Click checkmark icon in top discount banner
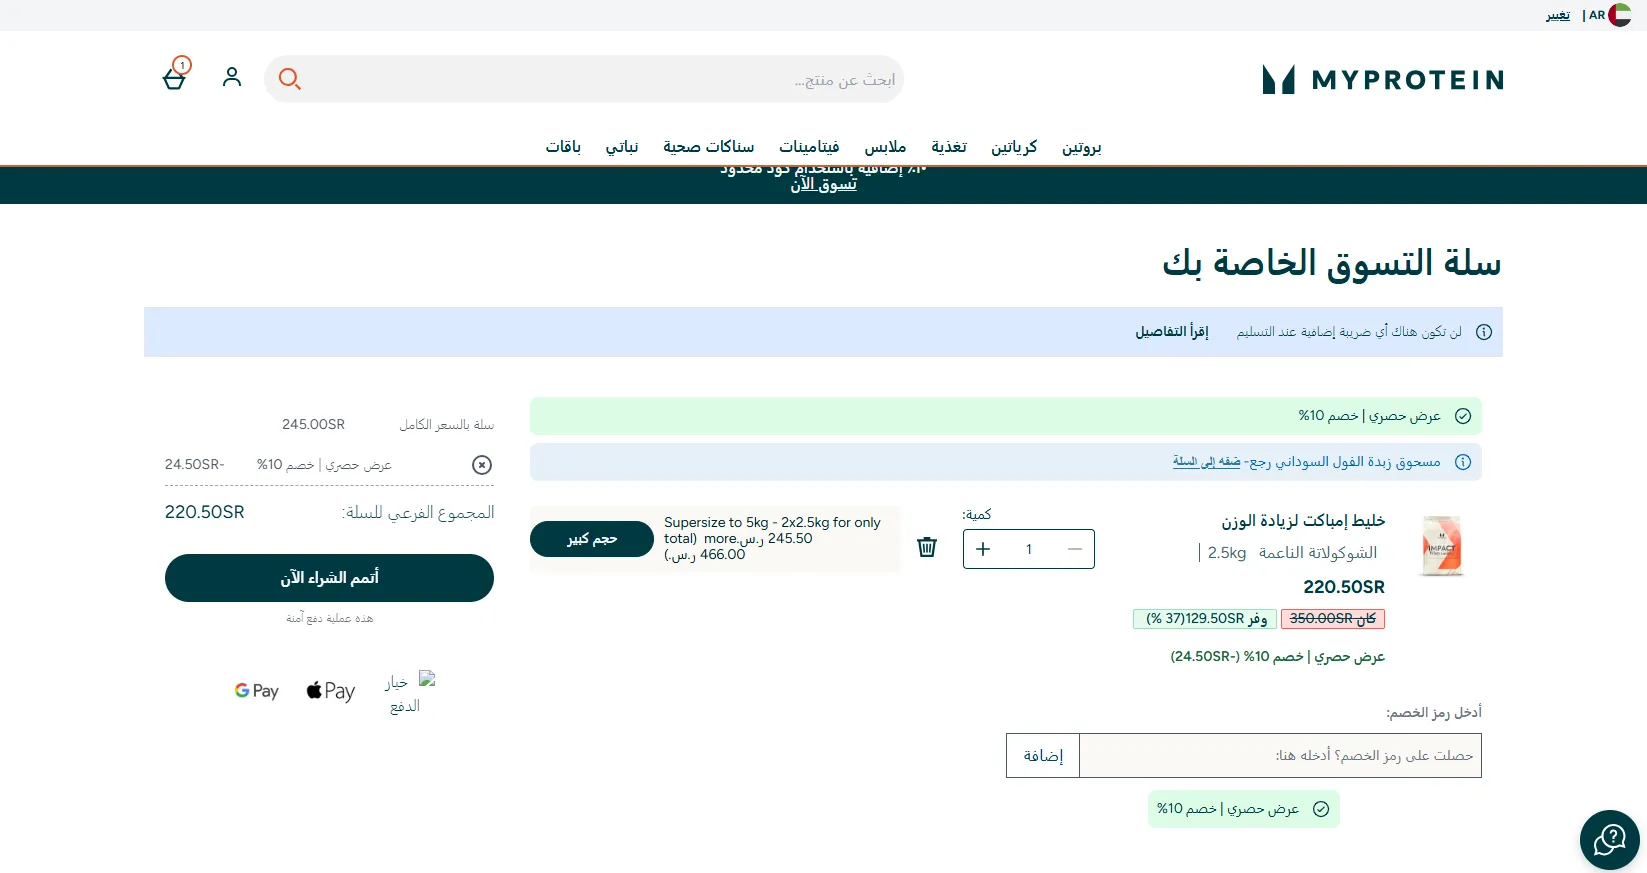The height and width of the screenshot is (873, 1647). click(1463, 416)
